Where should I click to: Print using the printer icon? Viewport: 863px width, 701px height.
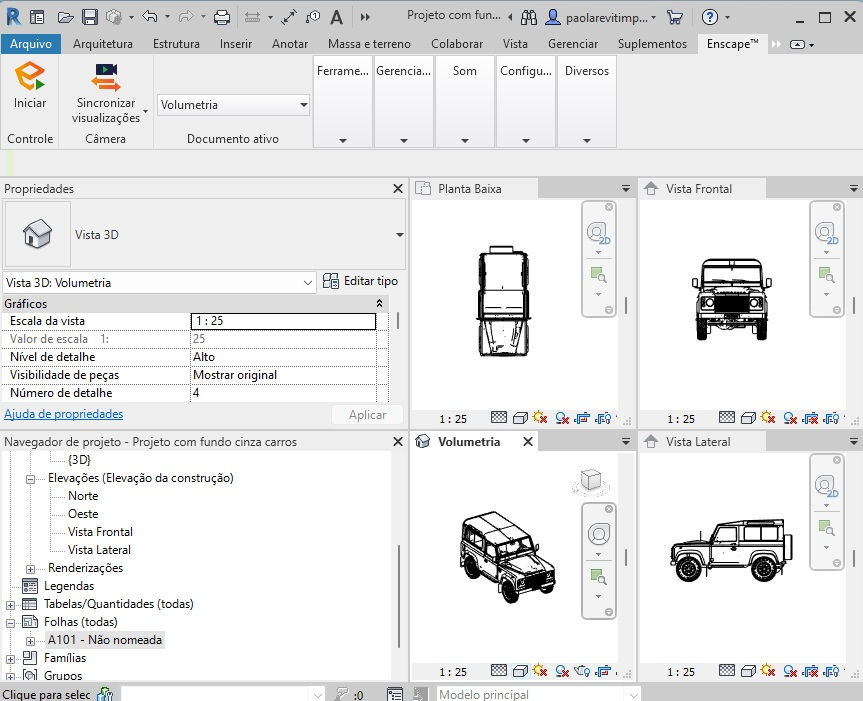coord(222,18)
